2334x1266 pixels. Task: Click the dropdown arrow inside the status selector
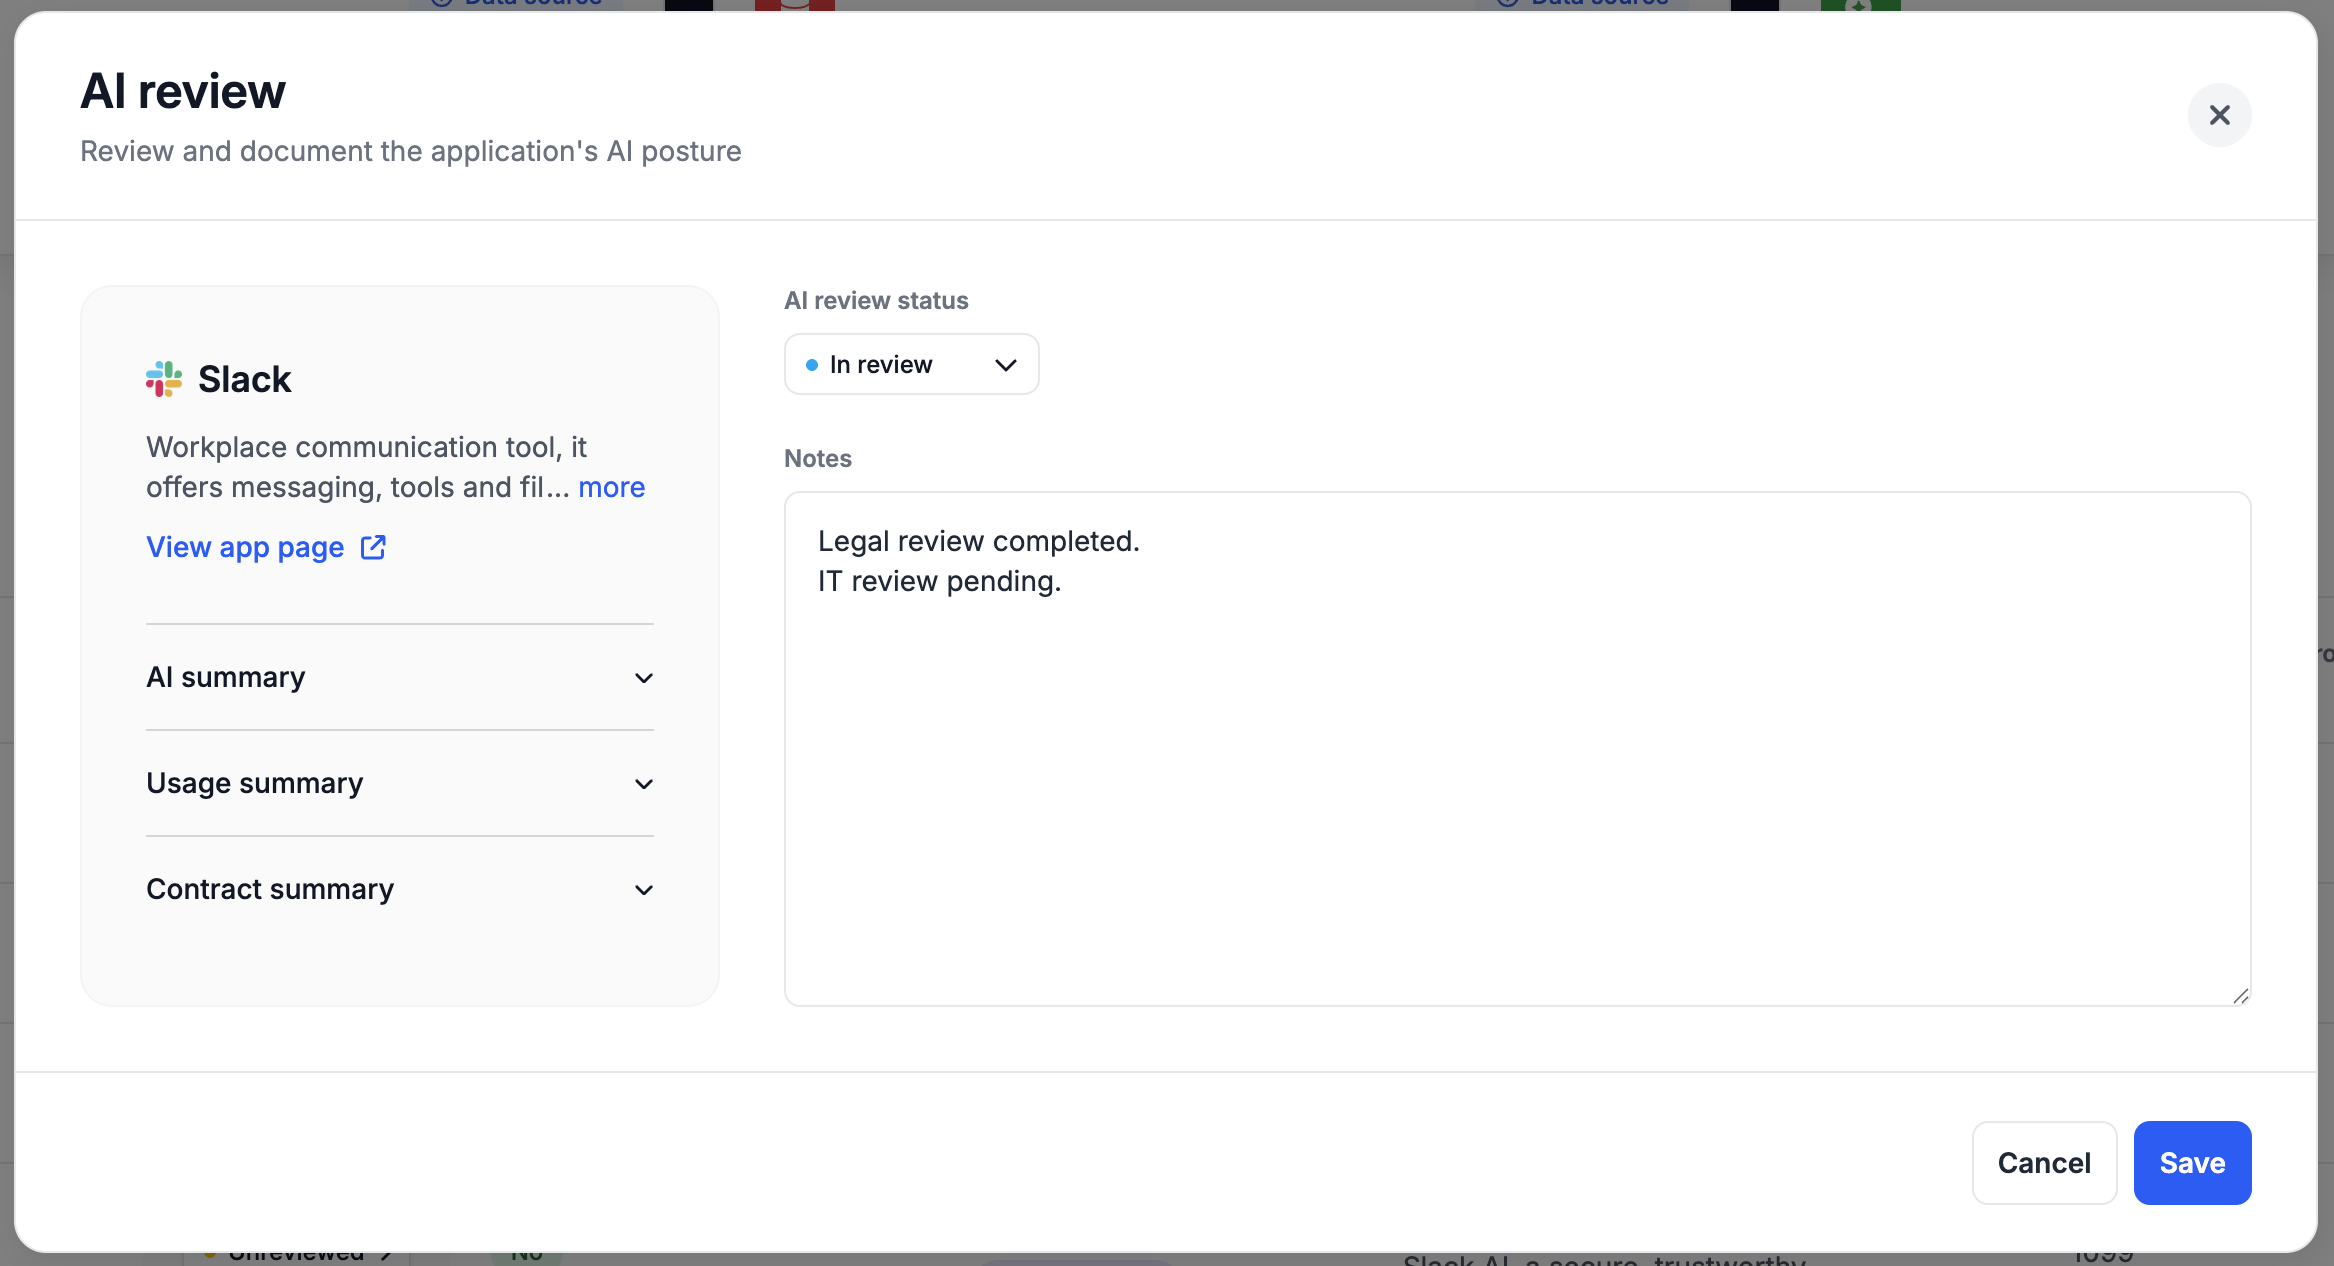(x=1005, y=364)
